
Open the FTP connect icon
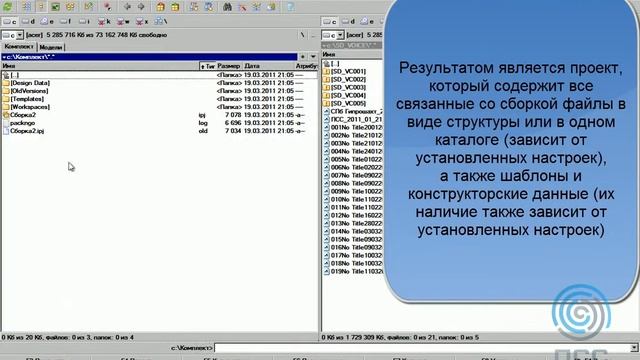pyautogui.click(x=194, y=7)
